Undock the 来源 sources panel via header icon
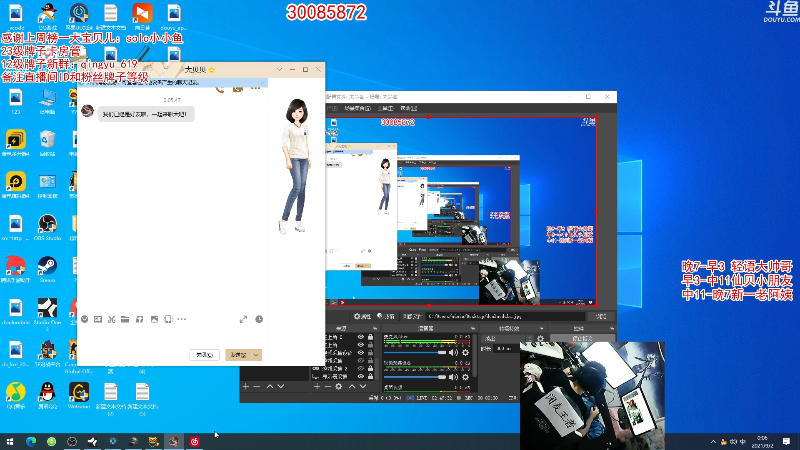 (x=375, y=329)
